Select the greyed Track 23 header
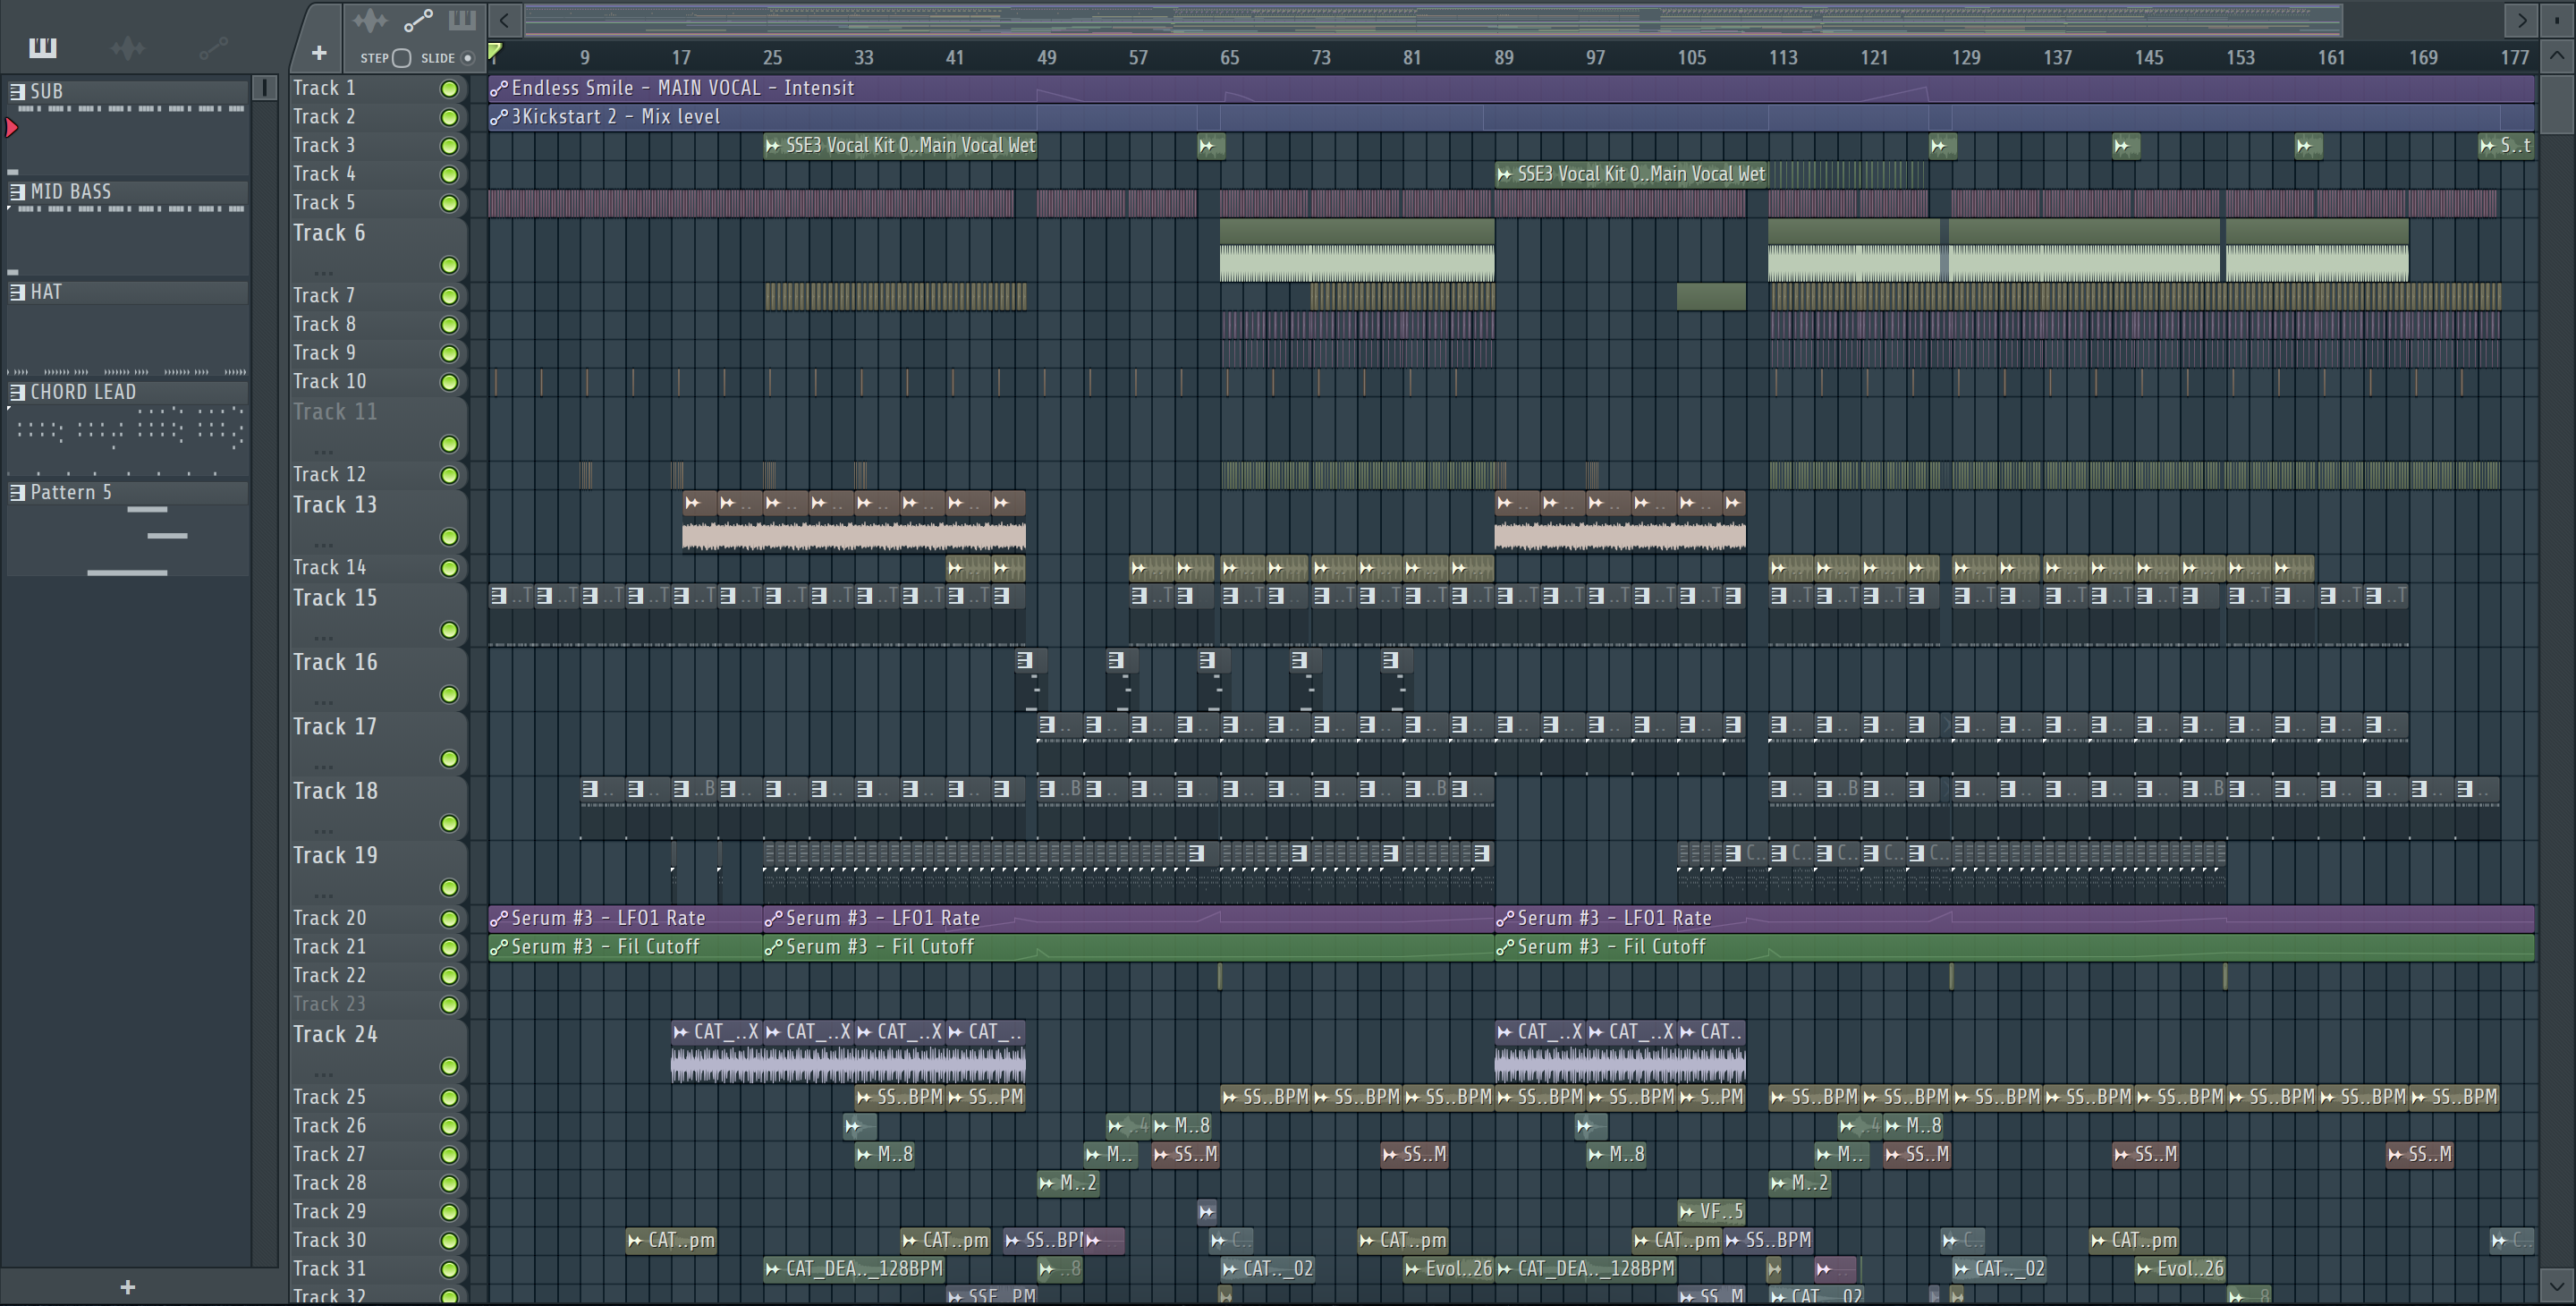Screen dimensions: 2576x1306 point(378,1004)
